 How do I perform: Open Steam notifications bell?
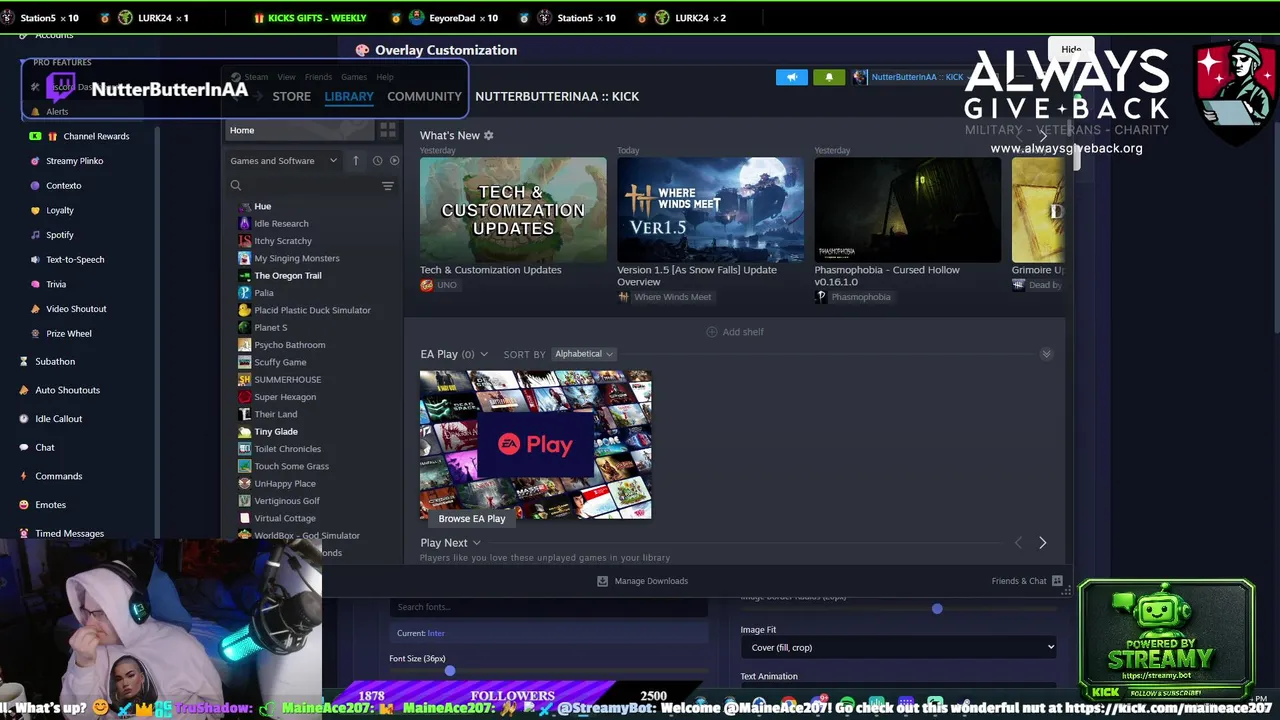828,77
